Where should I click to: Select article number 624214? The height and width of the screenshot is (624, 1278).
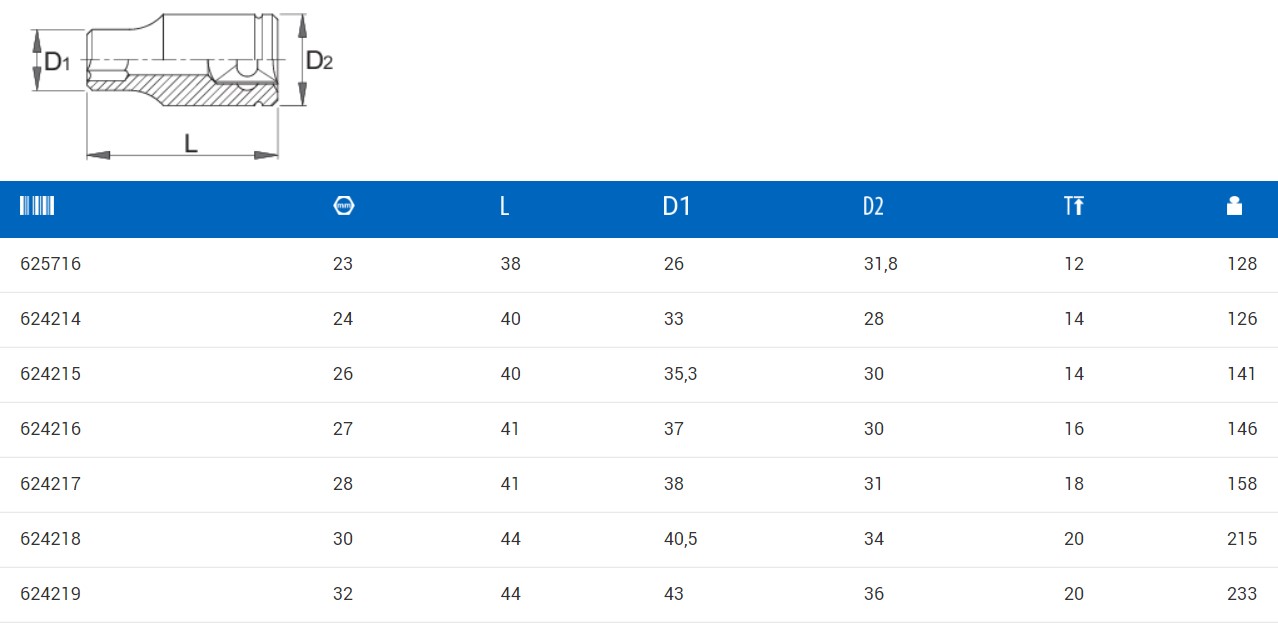(x=51, y=319)
